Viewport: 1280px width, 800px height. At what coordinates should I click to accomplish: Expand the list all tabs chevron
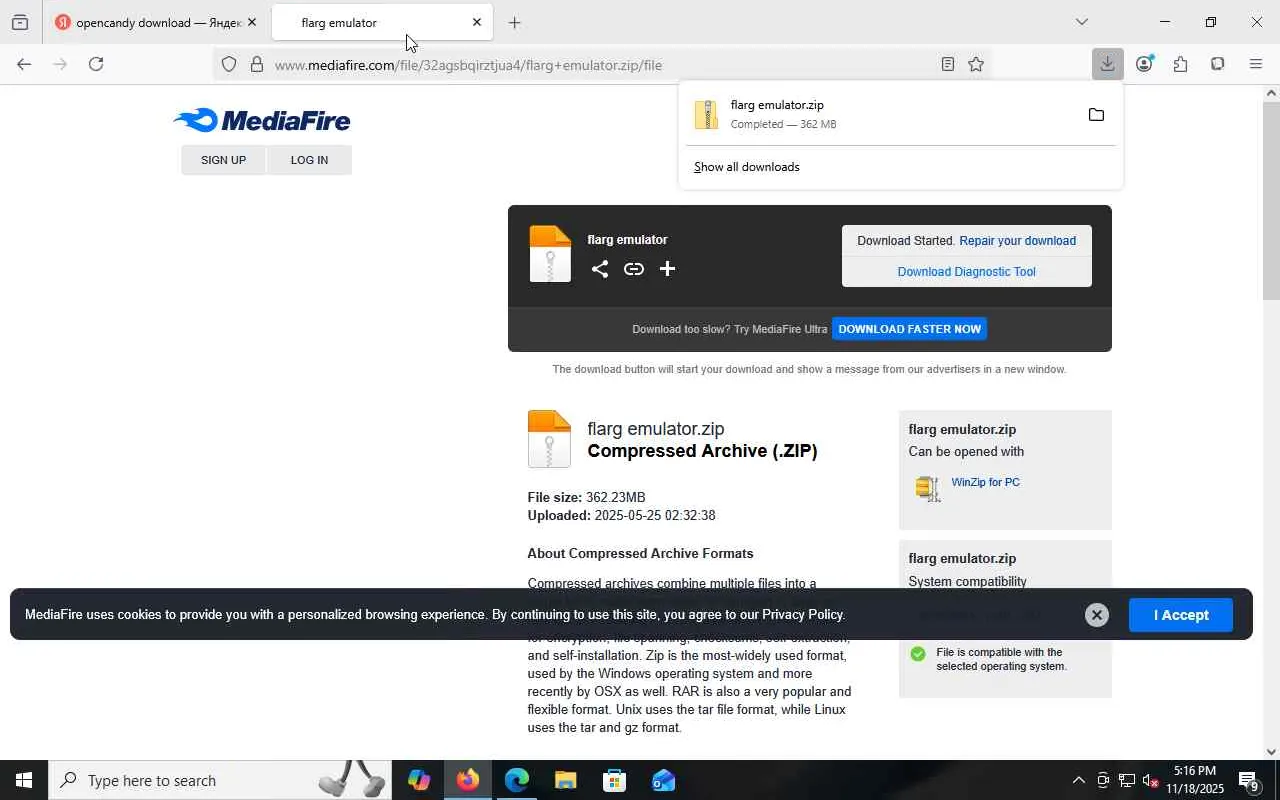point(1081,22)
